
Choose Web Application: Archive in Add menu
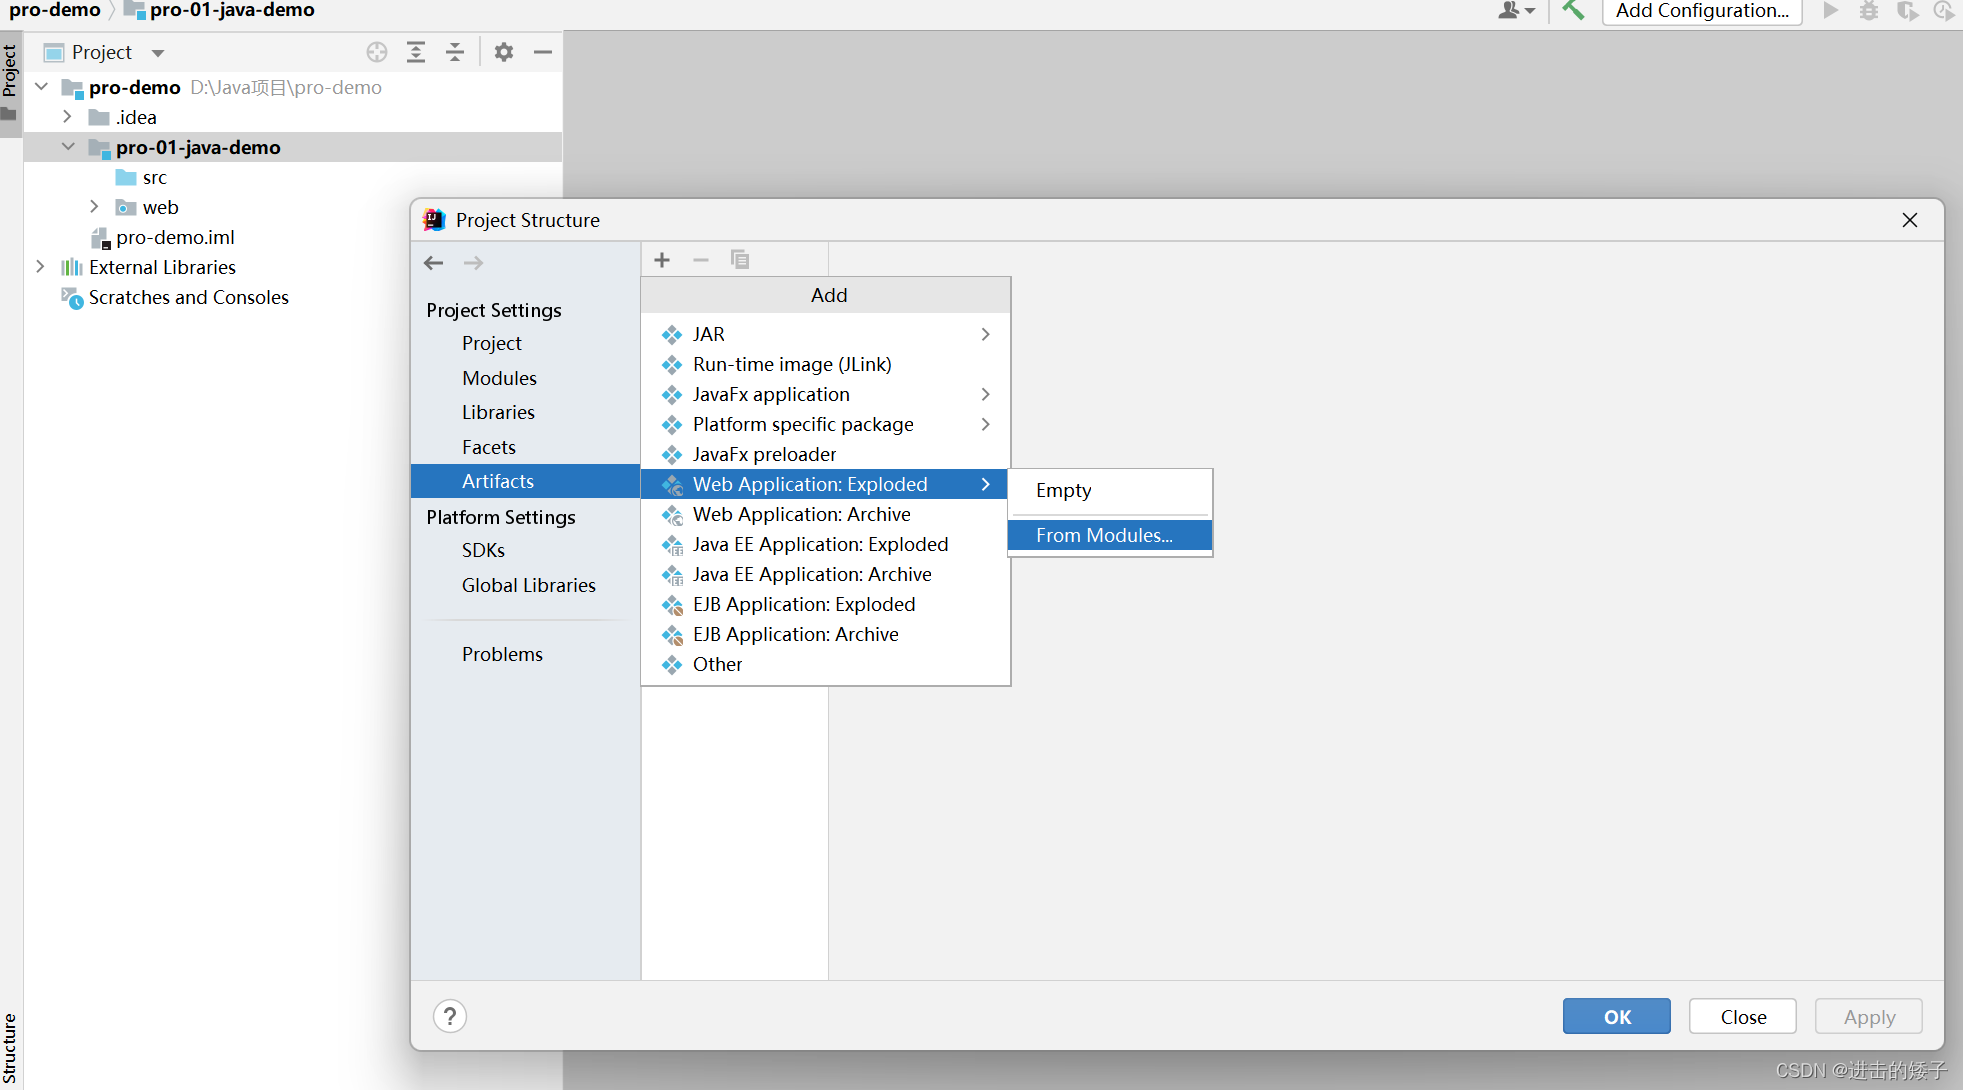(x=801, y=514)
